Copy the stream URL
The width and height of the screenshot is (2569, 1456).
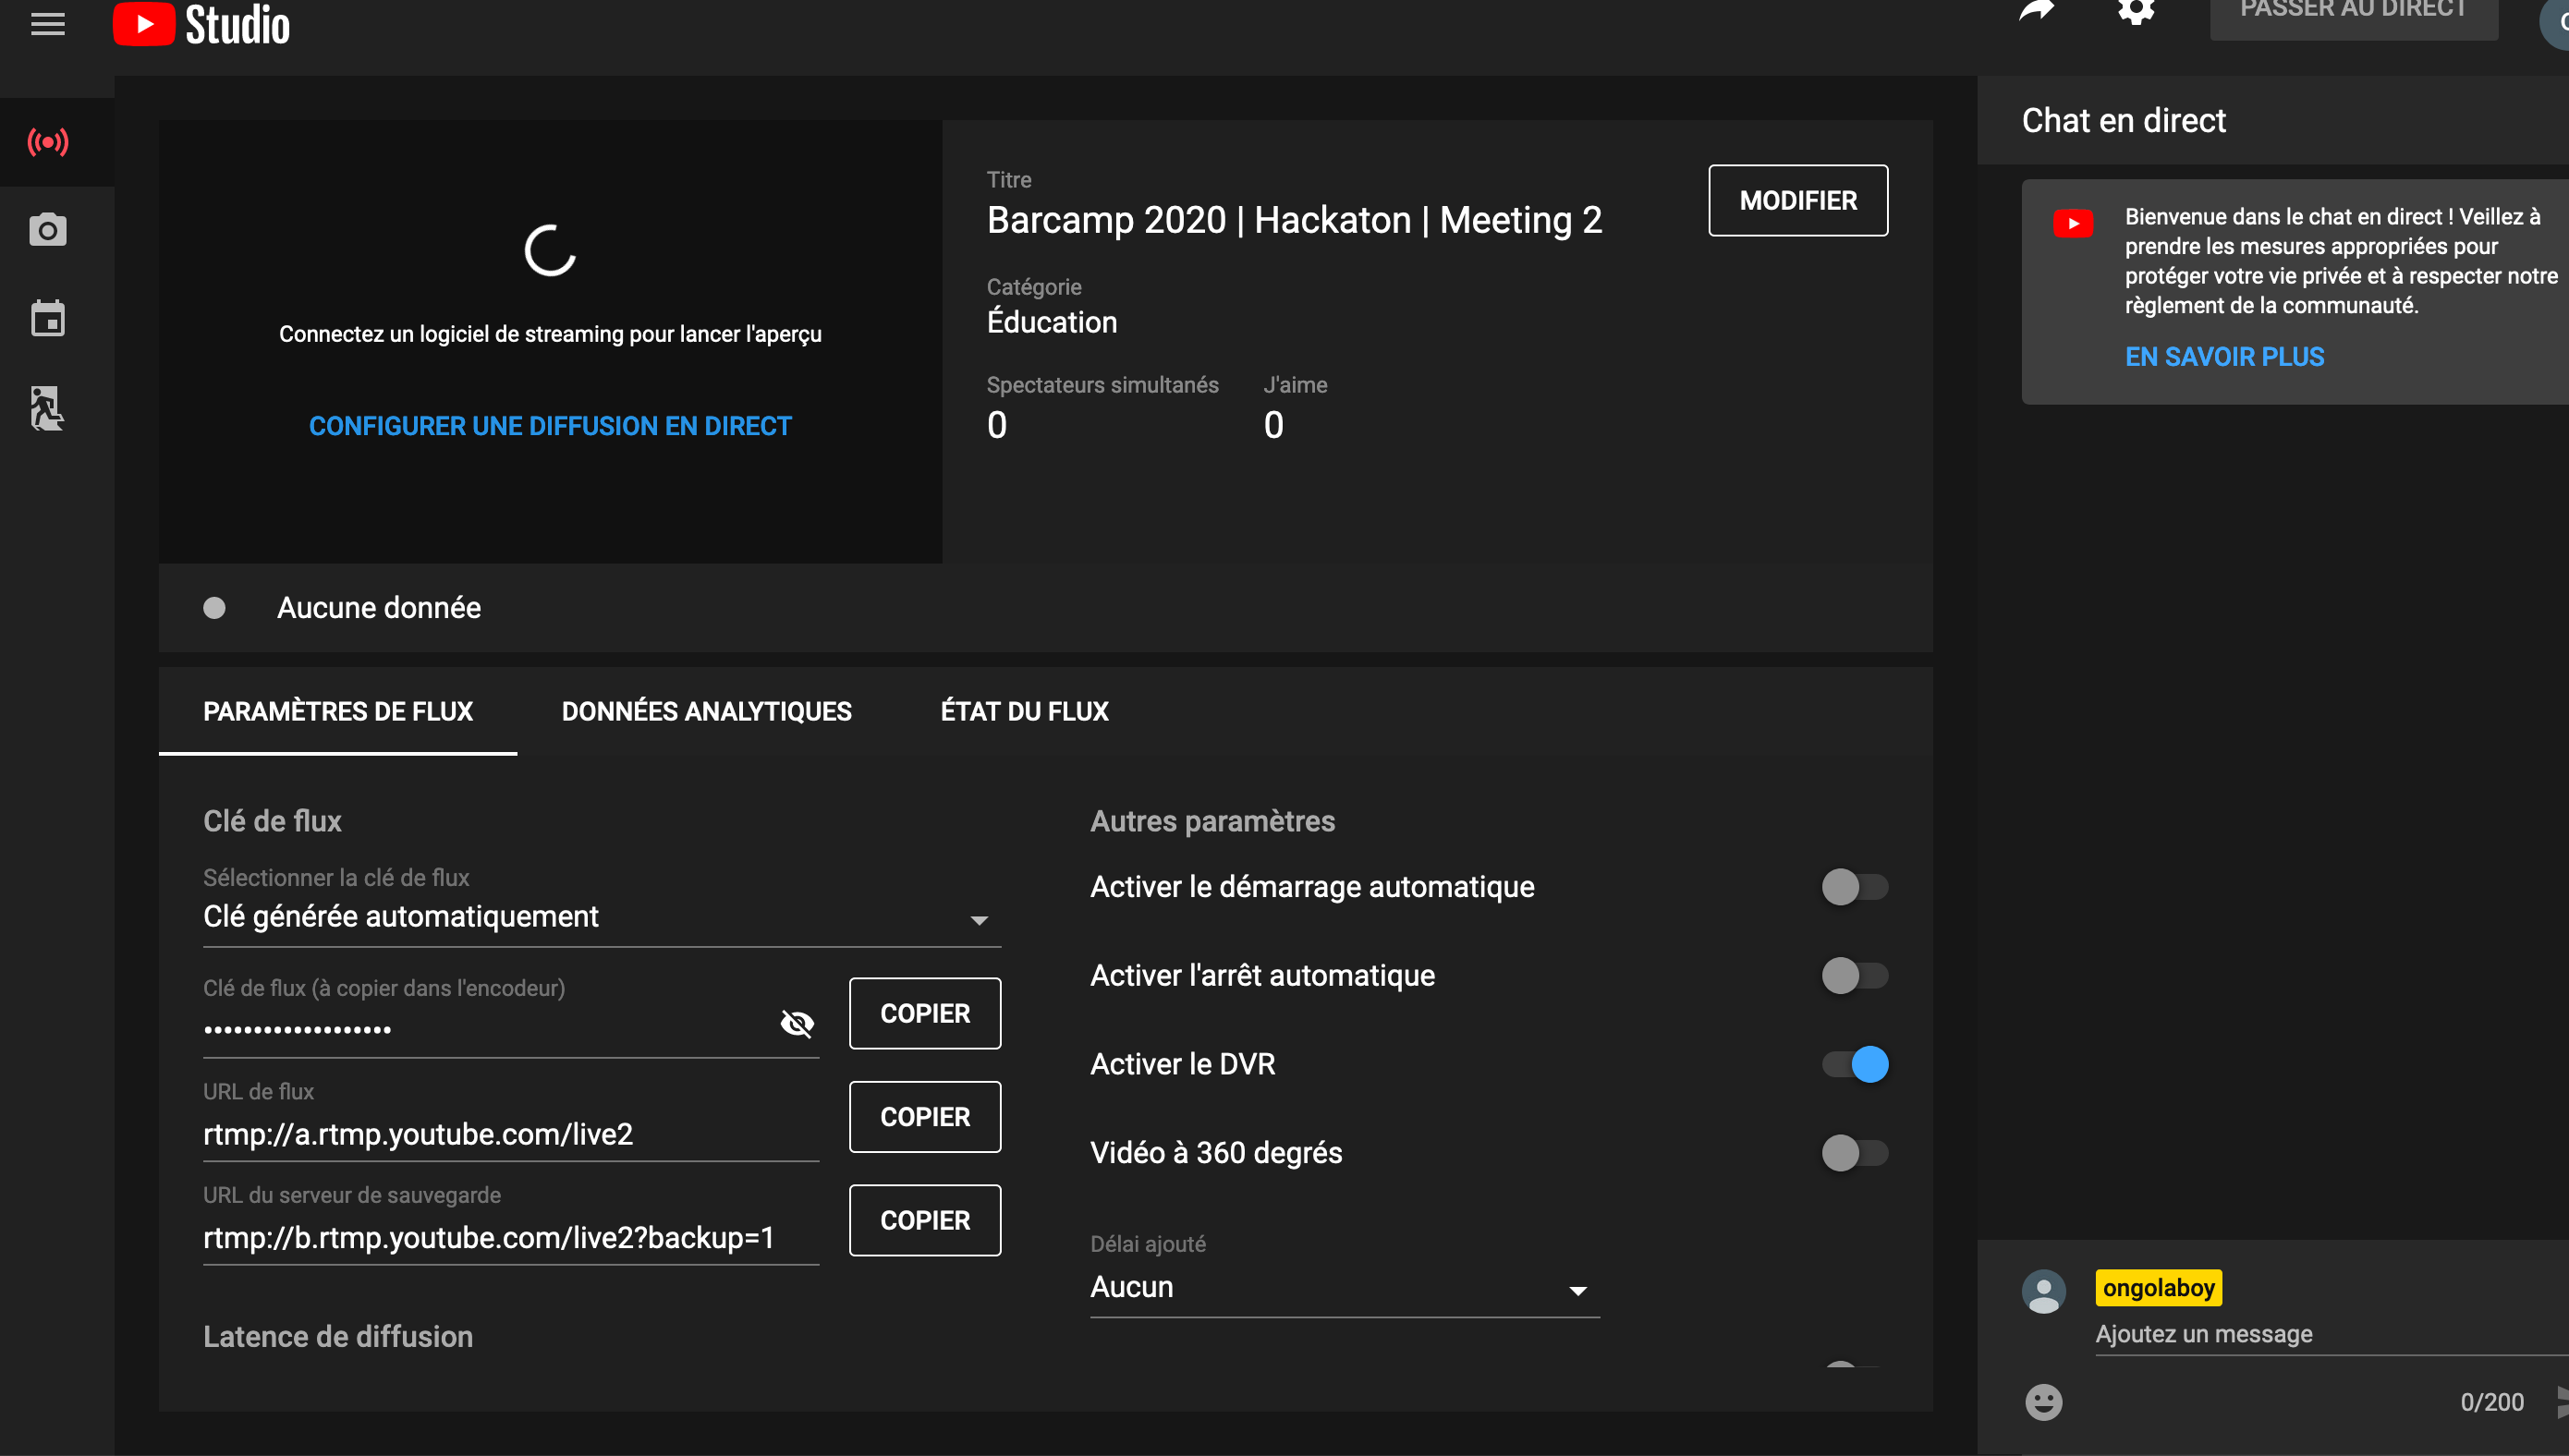tap(925, 1117)
